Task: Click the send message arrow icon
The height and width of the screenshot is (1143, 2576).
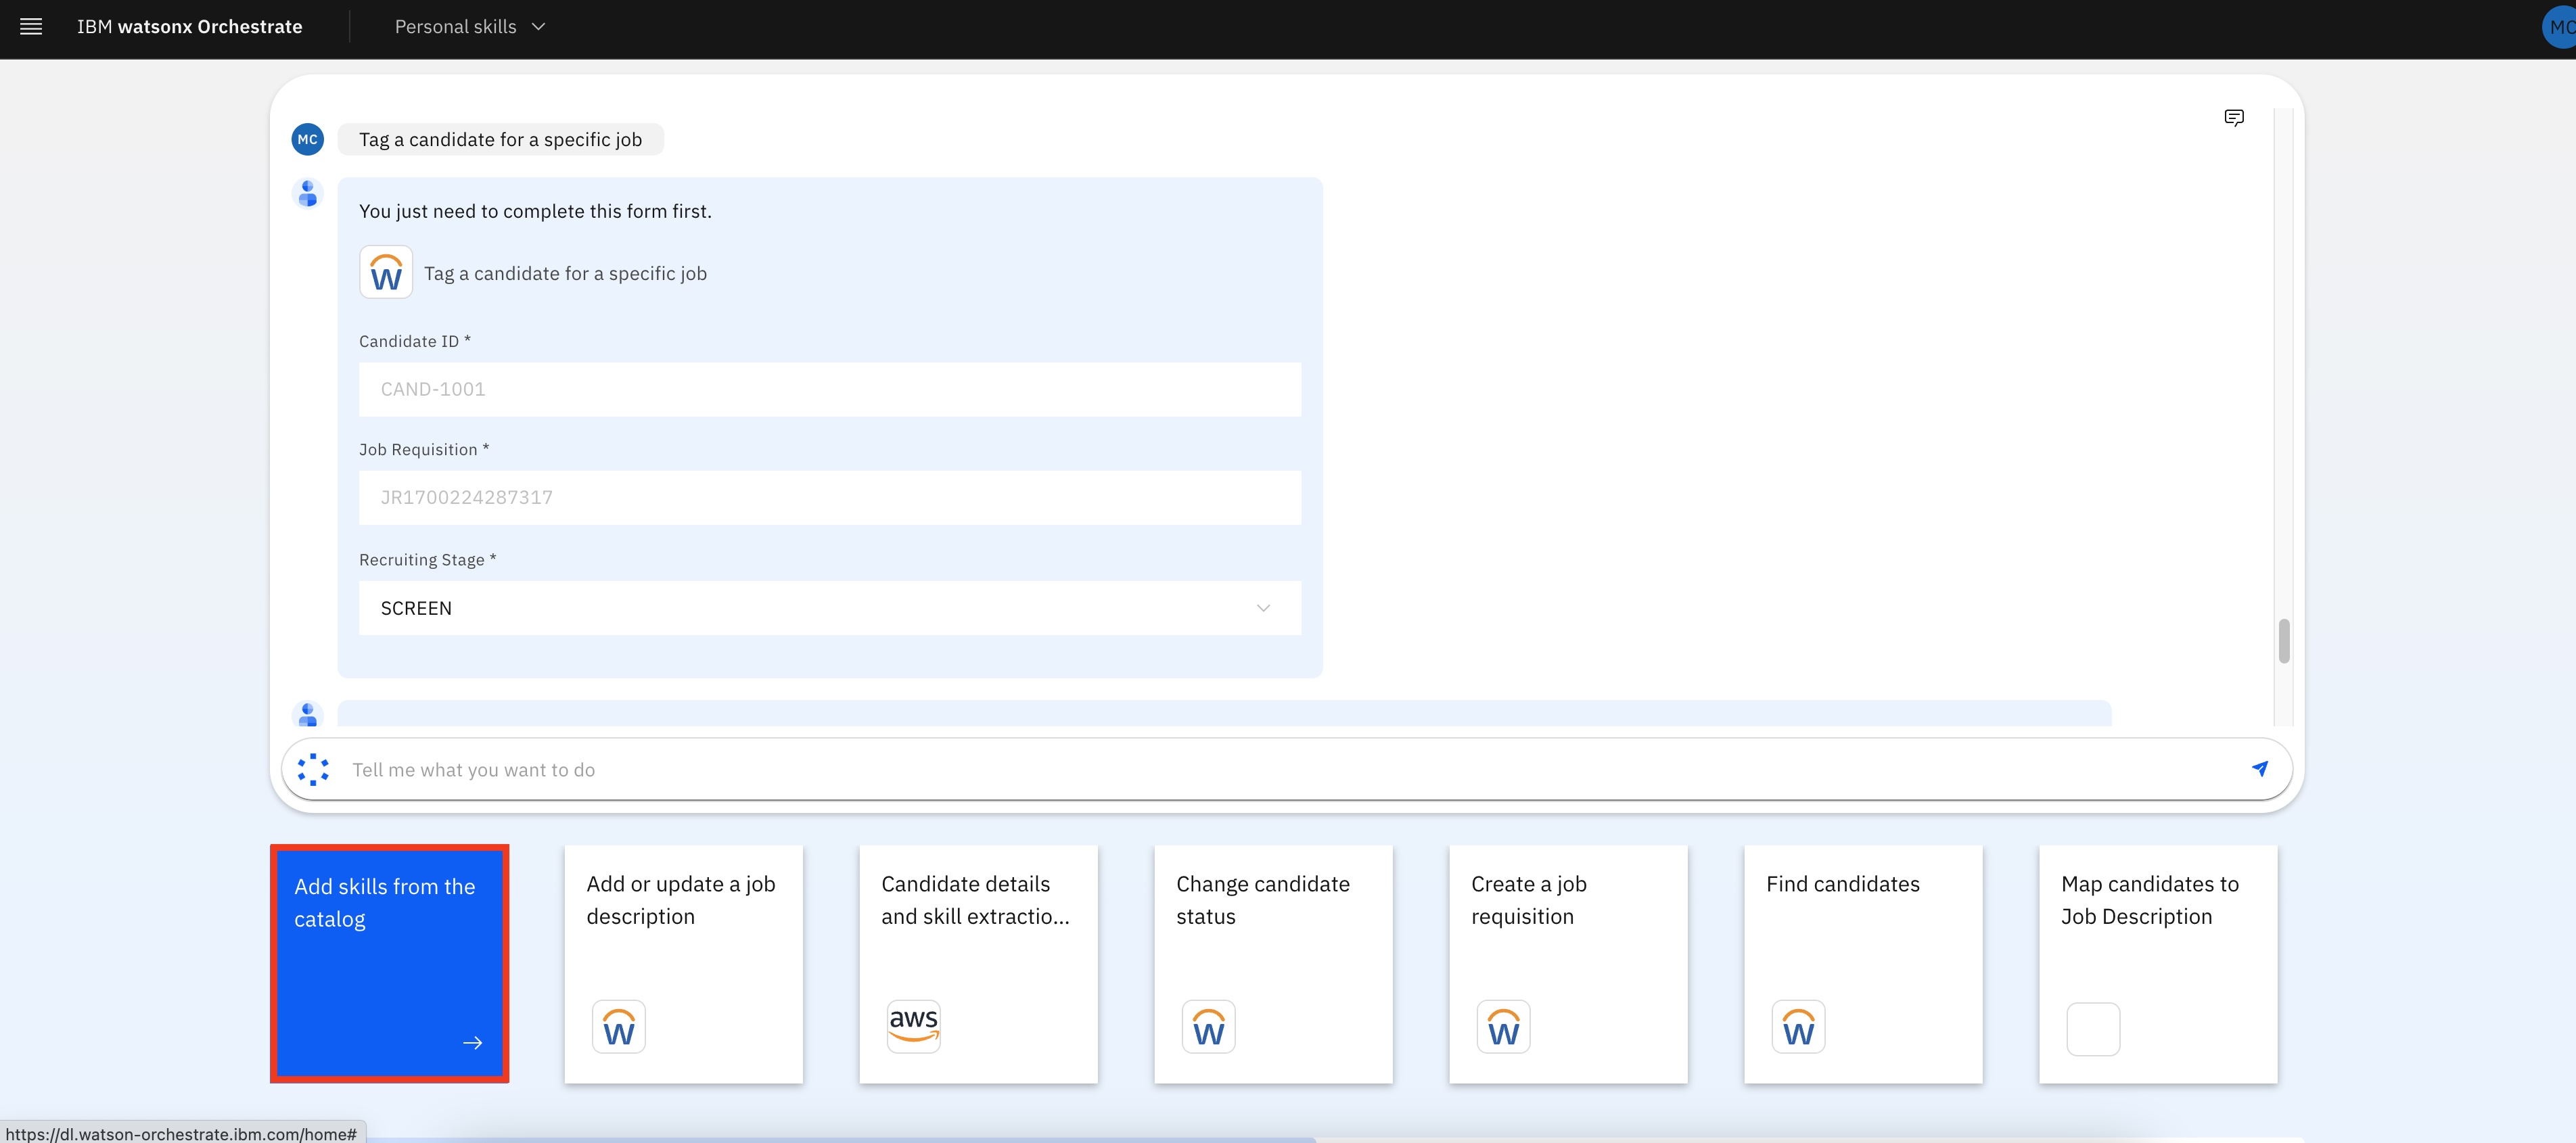Action: [x=2259, y=768]
